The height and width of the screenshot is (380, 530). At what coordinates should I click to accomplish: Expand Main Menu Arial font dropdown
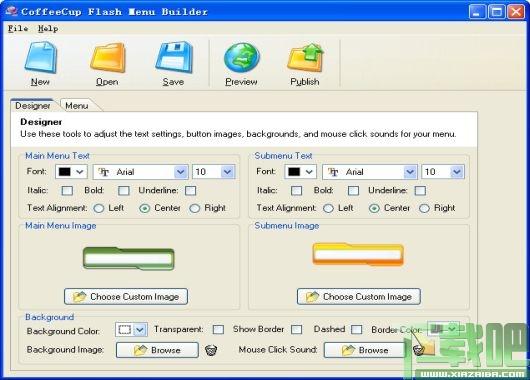(181, 172)
